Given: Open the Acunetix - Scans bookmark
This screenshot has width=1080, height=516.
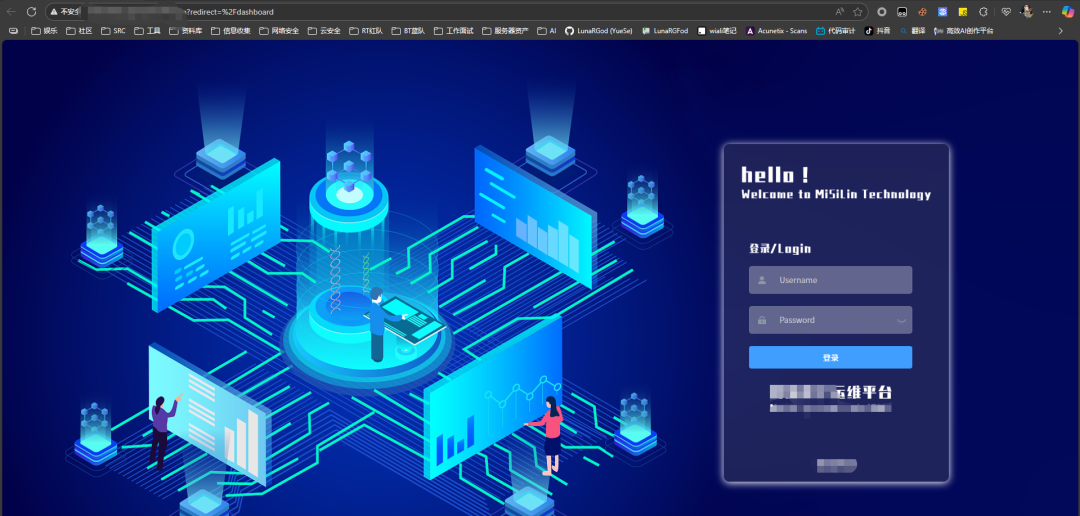Looking at the screenshot, I should click(x=777, y=30).
